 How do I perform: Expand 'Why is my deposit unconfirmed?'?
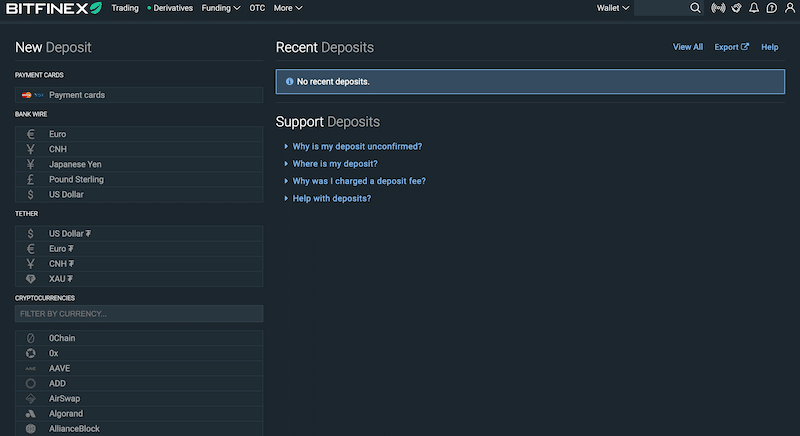(357, 146)
